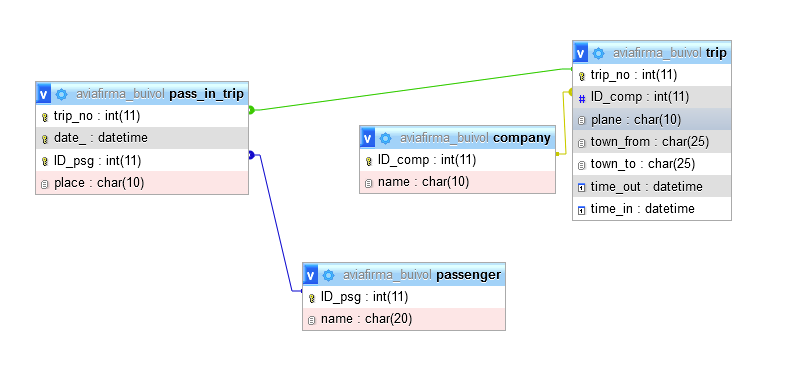
Task: Click the key icon beside trip_no in pass_in_trip
Action: click(x=45, y=117)
